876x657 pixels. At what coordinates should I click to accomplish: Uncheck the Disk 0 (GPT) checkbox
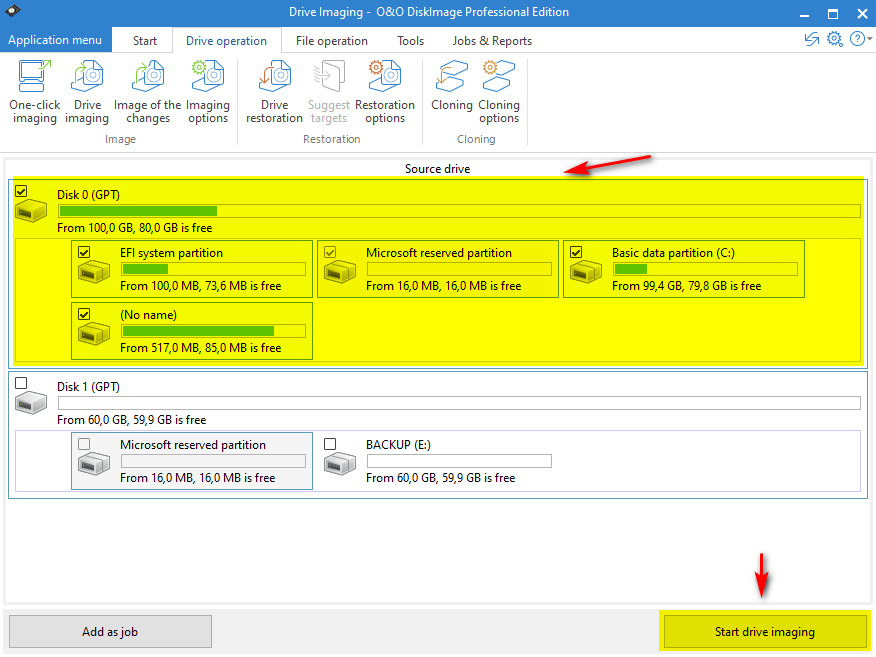[x=22, y=191]
